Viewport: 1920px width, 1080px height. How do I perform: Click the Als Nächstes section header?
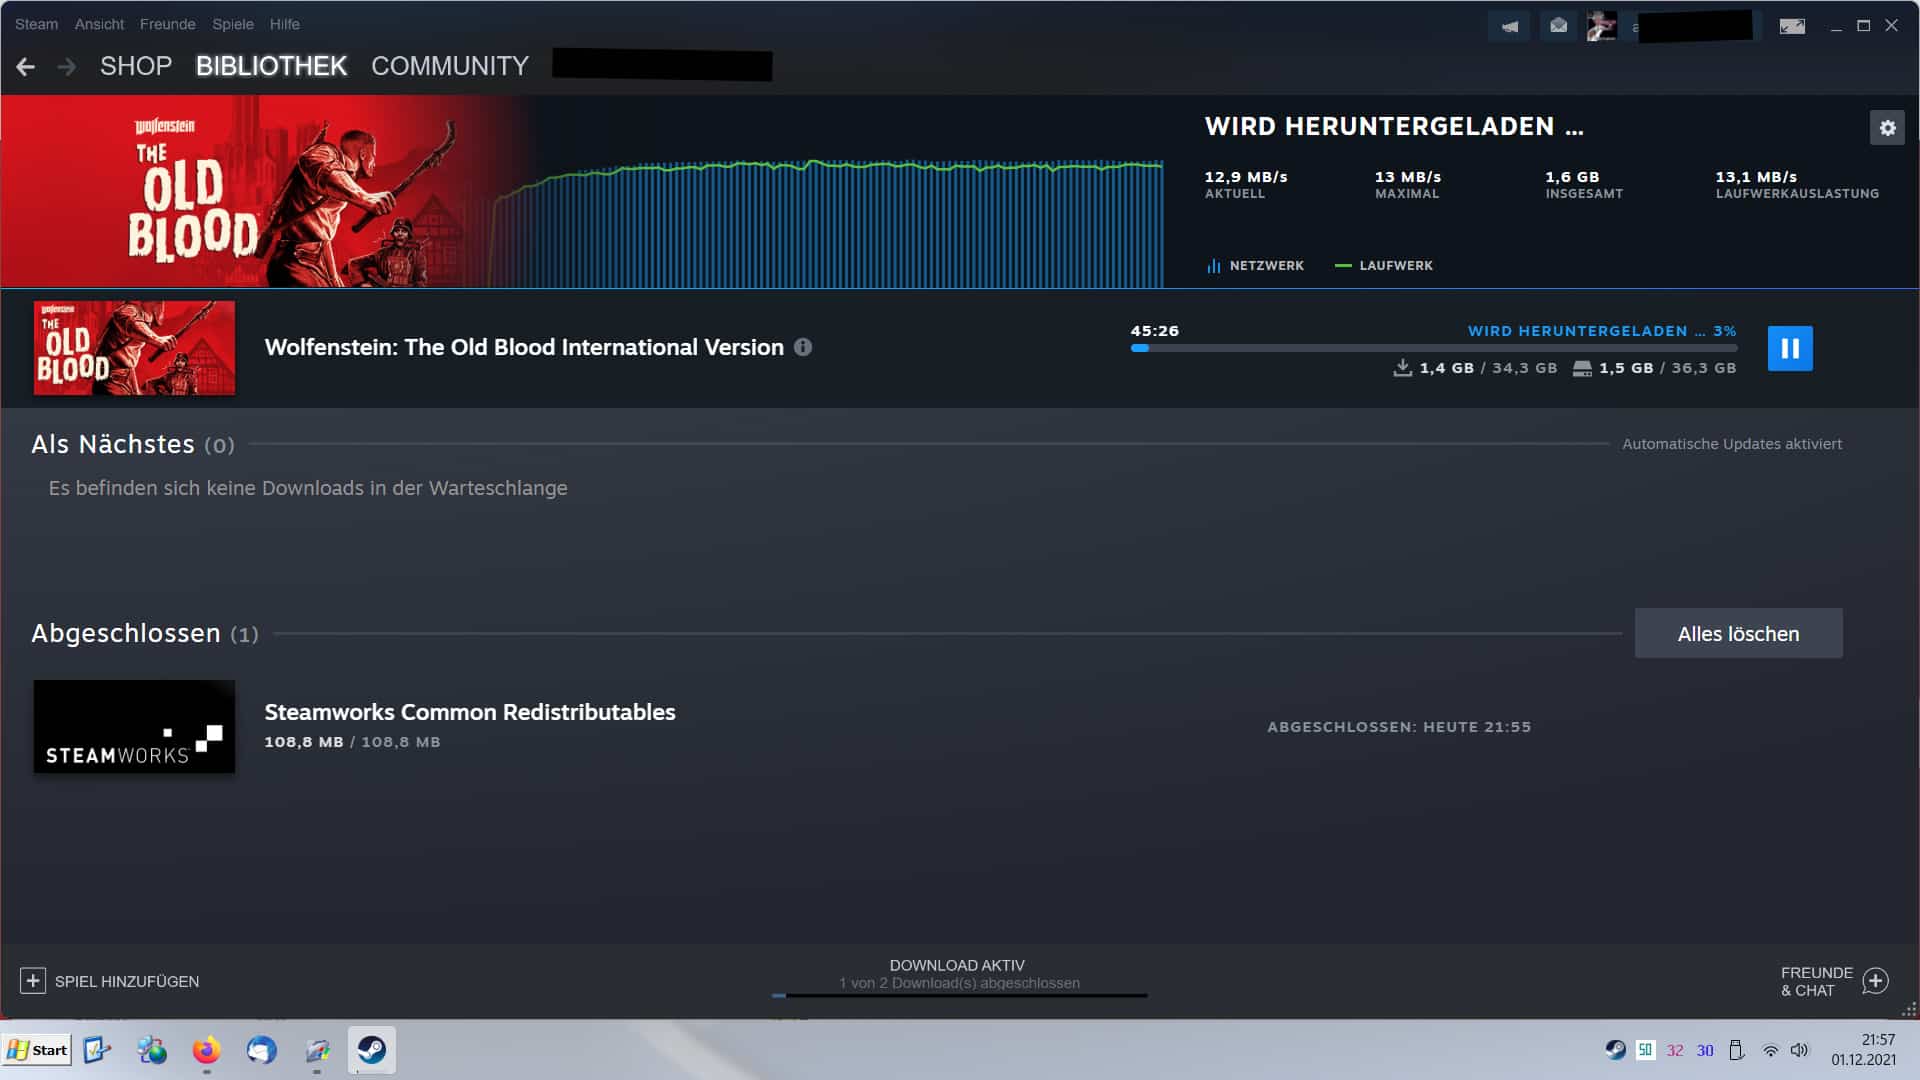point(133,444)
